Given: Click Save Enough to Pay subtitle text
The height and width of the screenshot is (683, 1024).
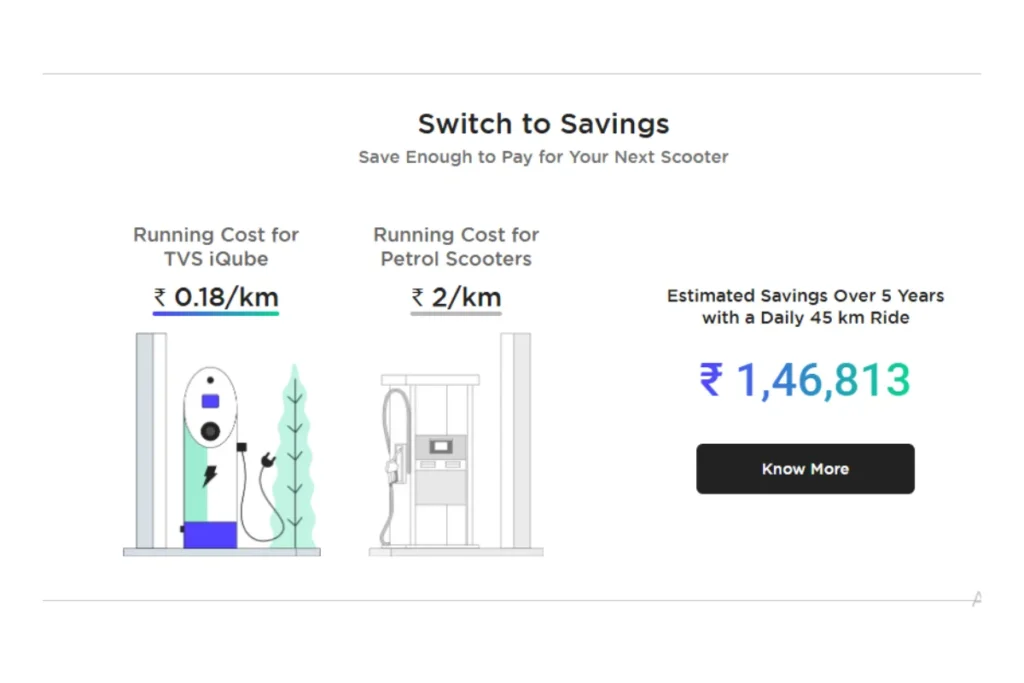Looking at the screenshot, I should [x=543, y=157].
